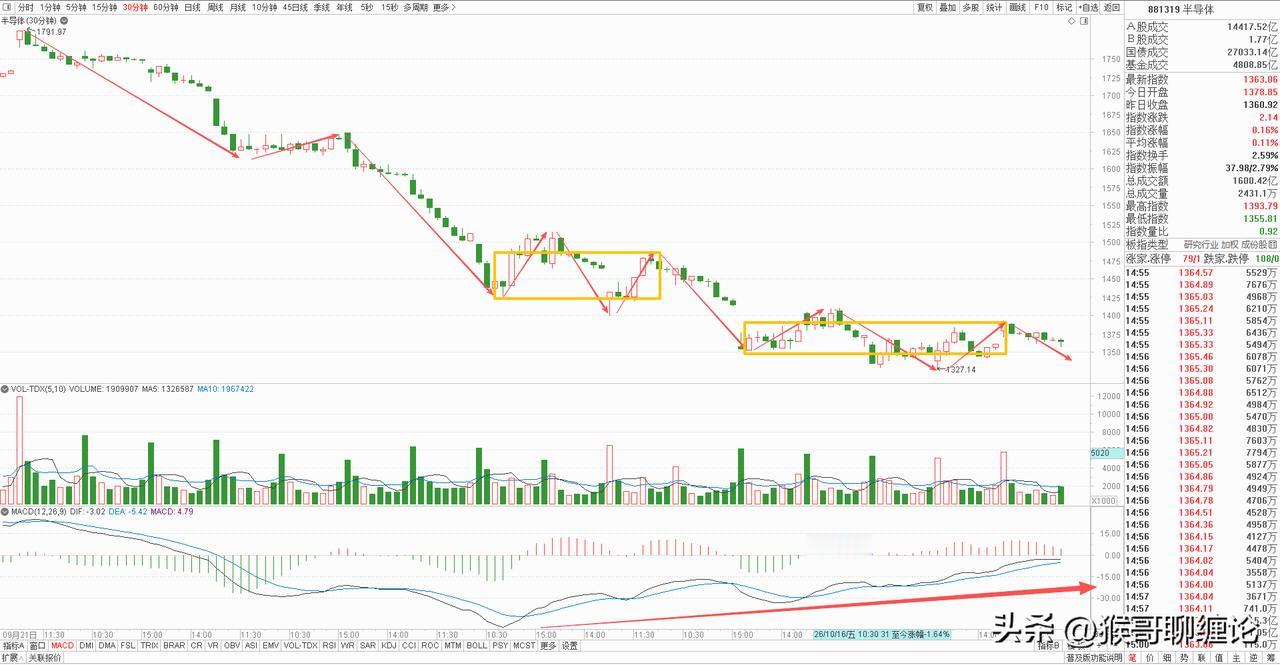Click the panel layout icon before 分时
Image resolution: width=1280 pixels, height=665 pixels.
8,7
